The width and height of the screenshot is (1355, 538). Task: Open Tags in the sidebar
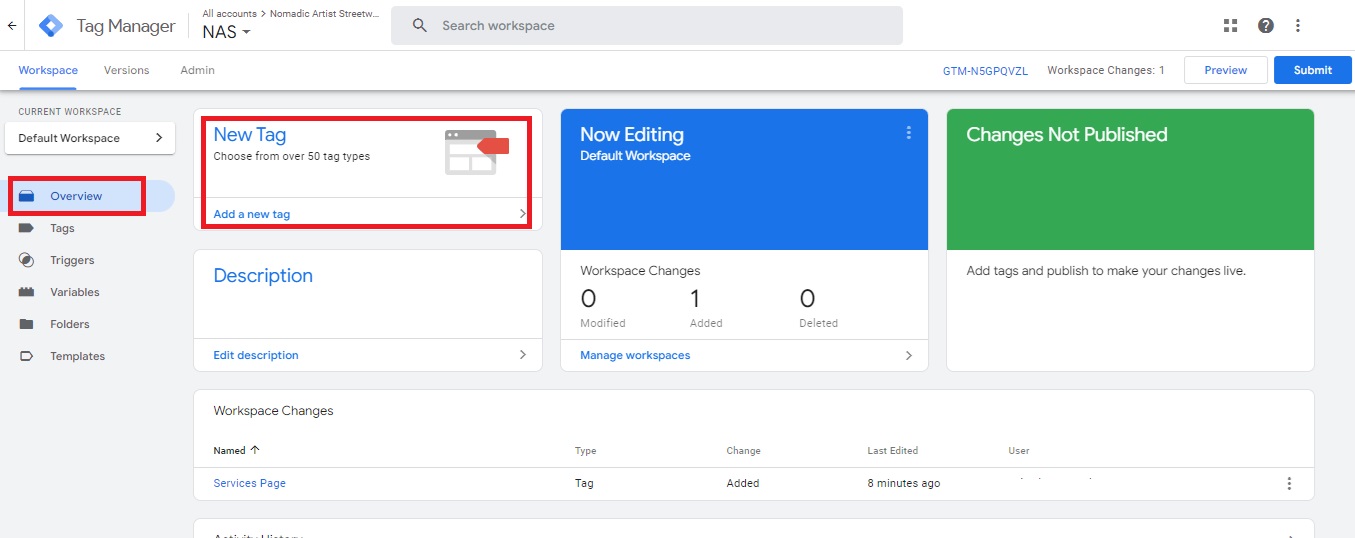(62, 228)
